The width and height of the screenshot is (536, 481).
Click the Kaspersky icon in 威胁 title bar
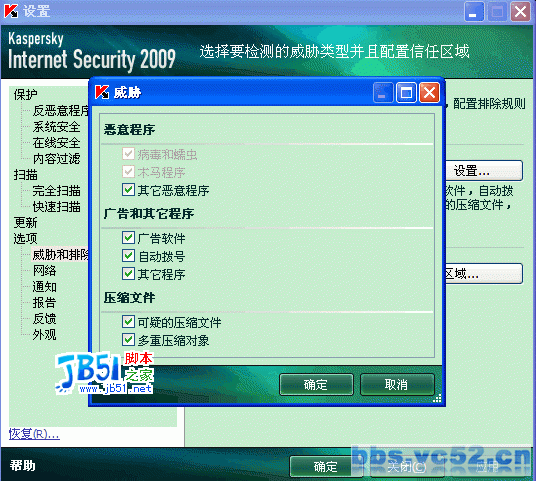click(102, 92)
